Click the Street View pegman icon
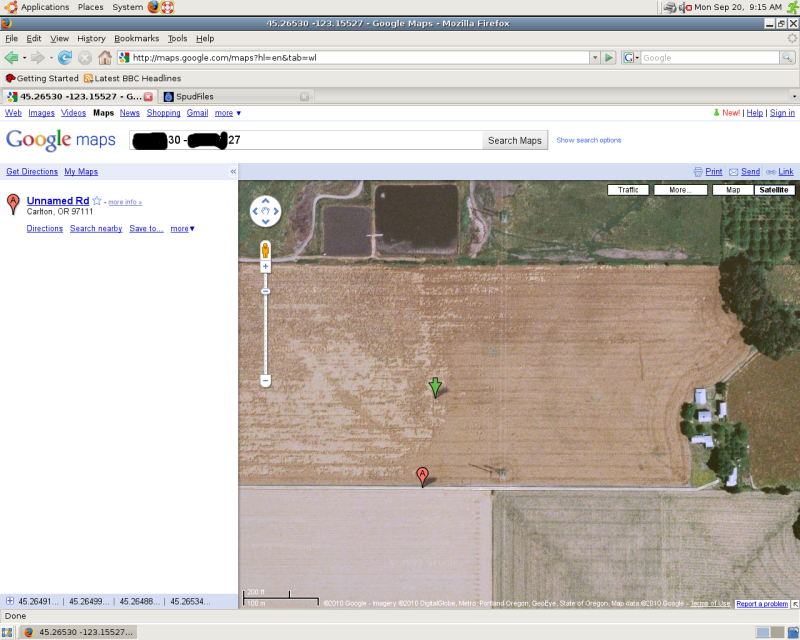 pyautogui.click(x=266, y=249)
